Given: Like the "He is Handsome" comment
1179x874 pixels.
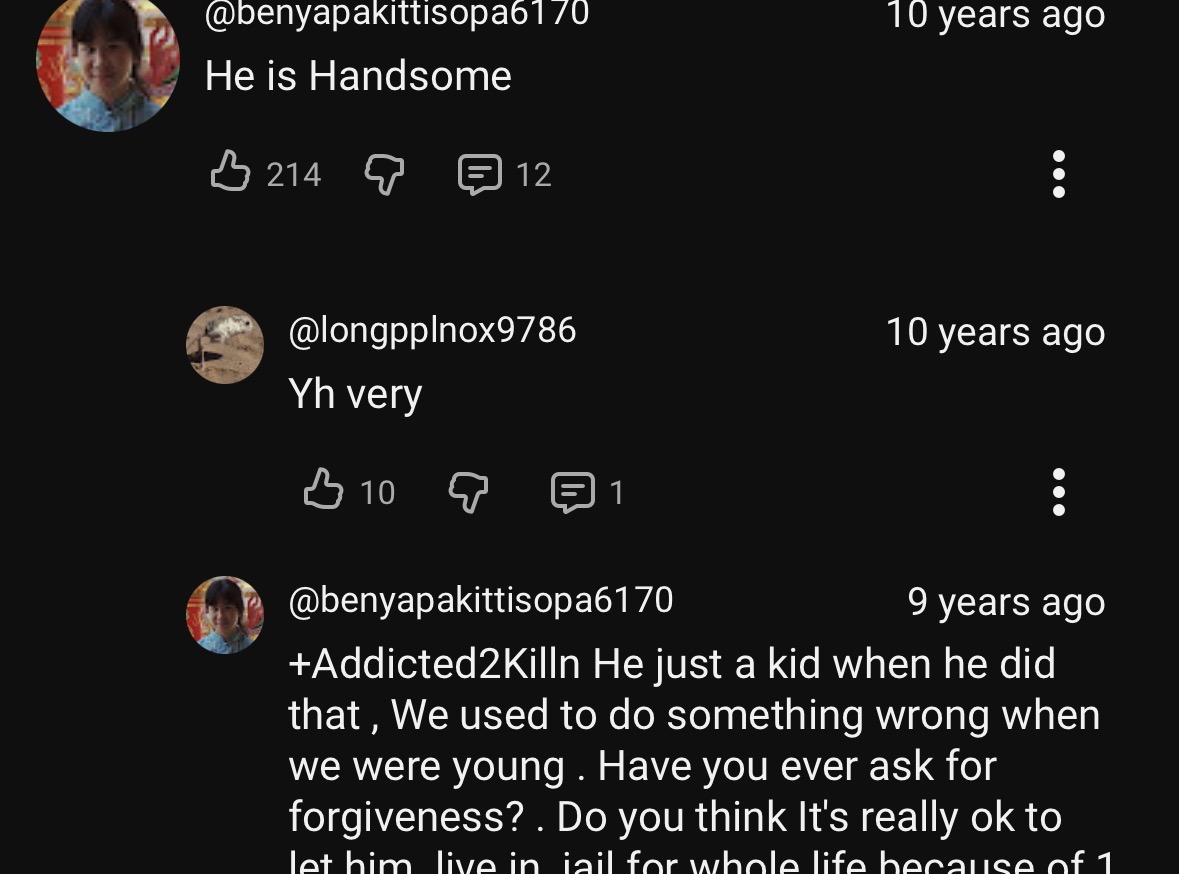Looking at the screenshot, I should click(231, 172).
